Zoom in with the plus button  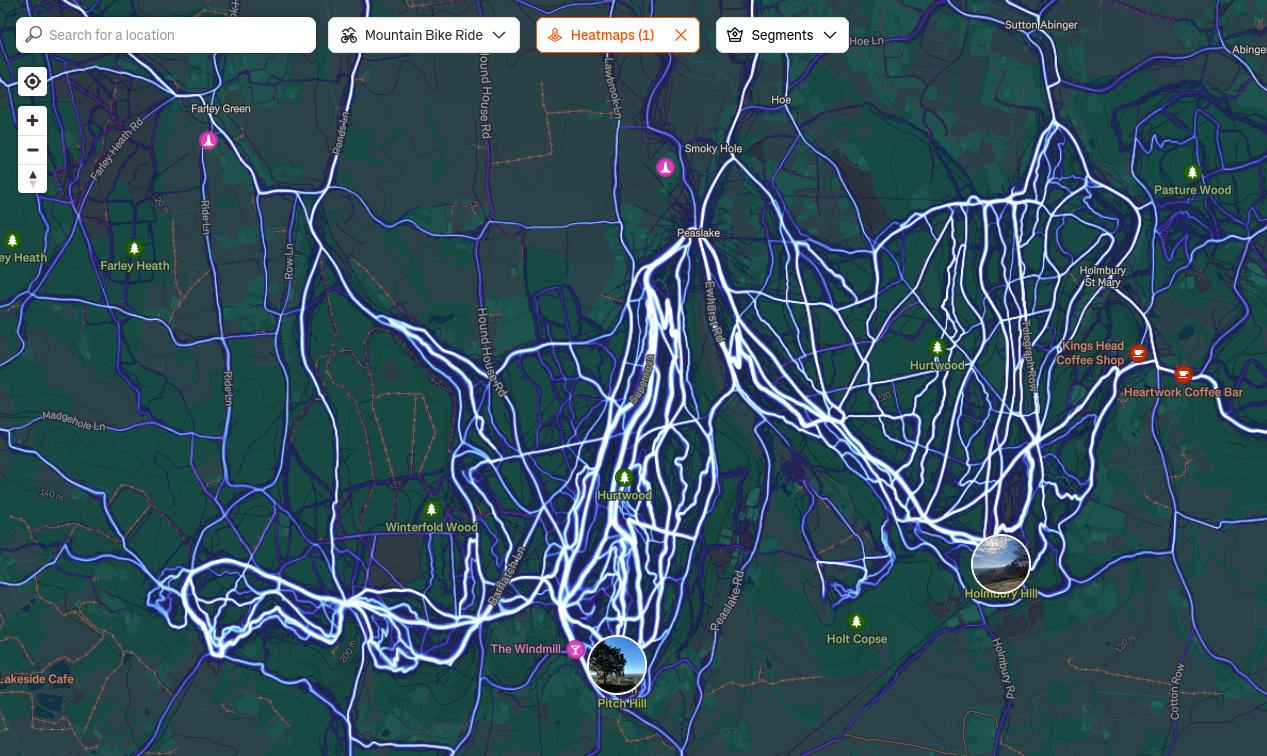(x=32, y=121)
